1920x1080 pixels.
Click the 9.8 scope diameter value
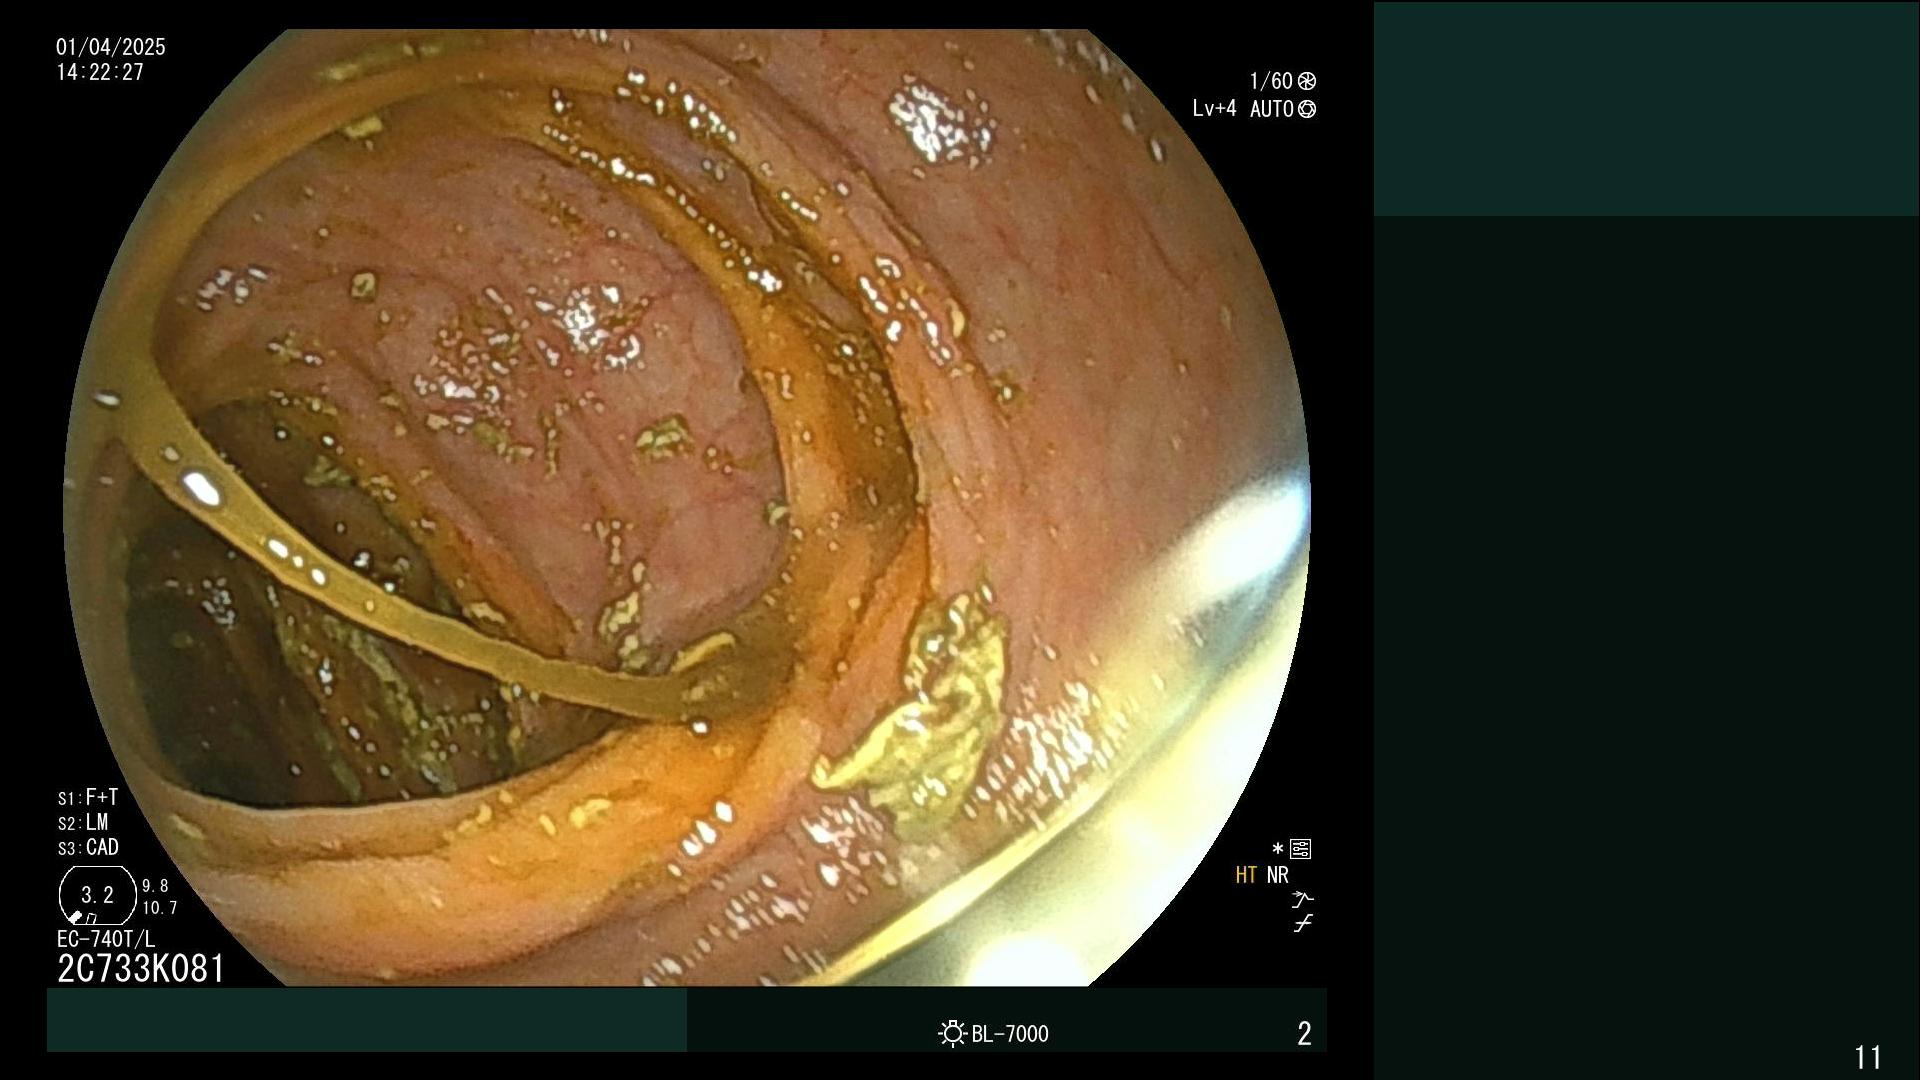tap(155, 886)
